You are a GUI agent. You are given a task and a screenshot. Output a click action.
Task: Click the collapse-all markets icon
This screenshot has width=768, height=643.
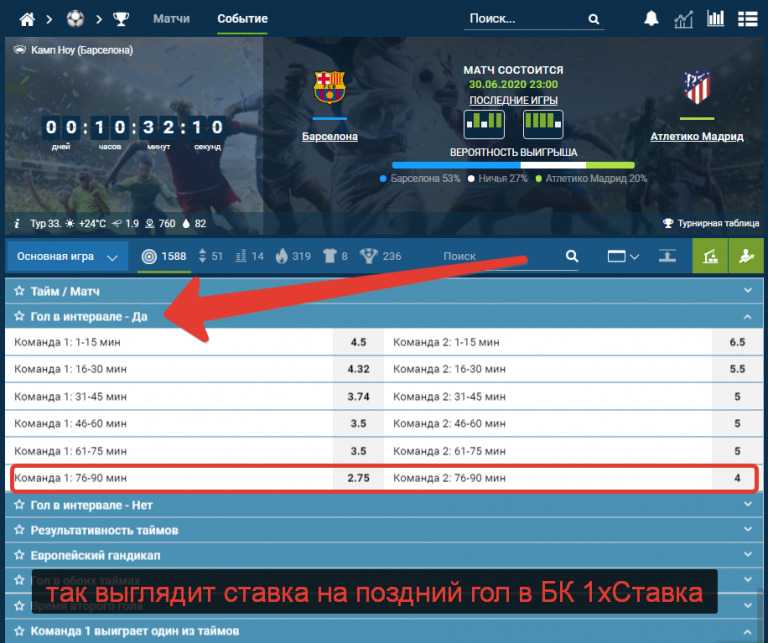tap(667, 256)
